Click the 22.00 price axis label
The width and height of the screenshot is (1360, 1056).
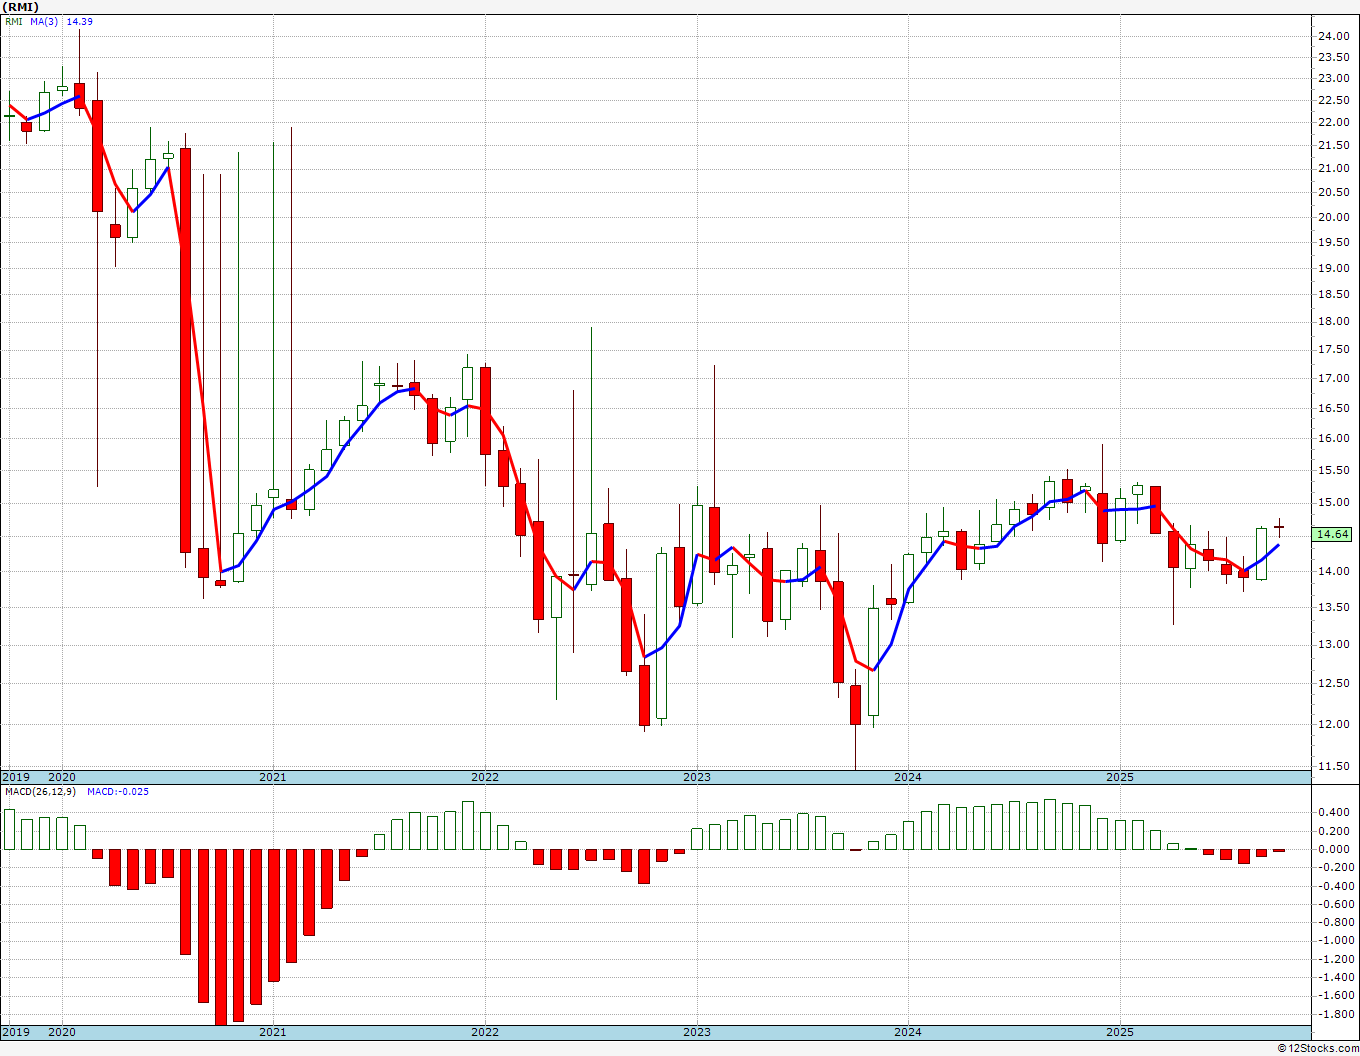(1333, 122)
